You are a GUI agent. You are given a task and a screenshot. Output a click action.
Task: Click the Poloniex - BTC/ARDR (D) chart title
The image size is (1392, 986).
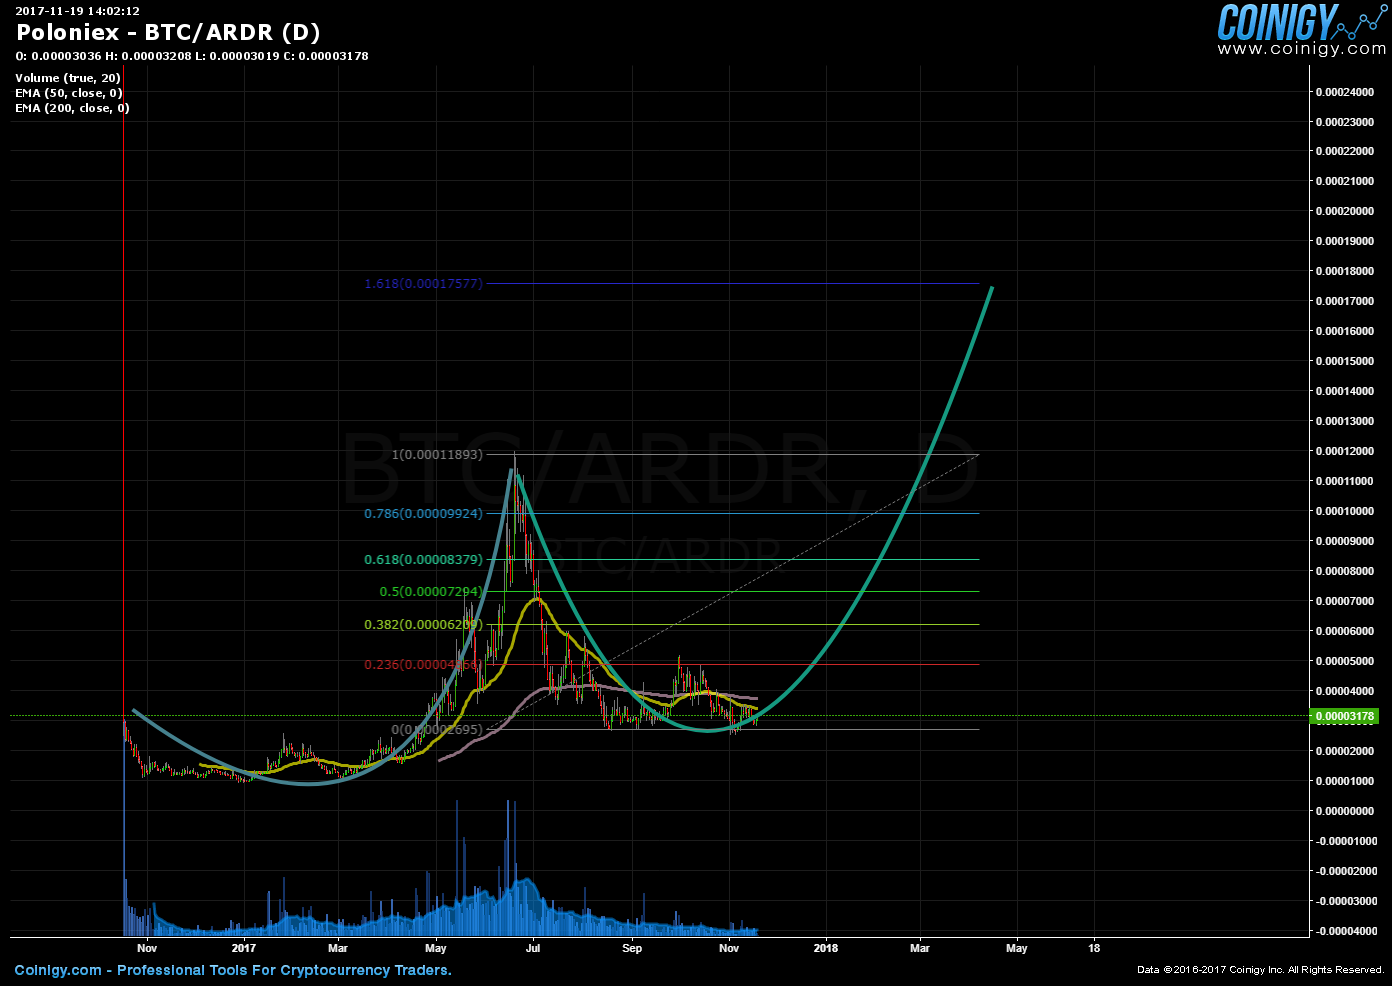click(168, 32)
